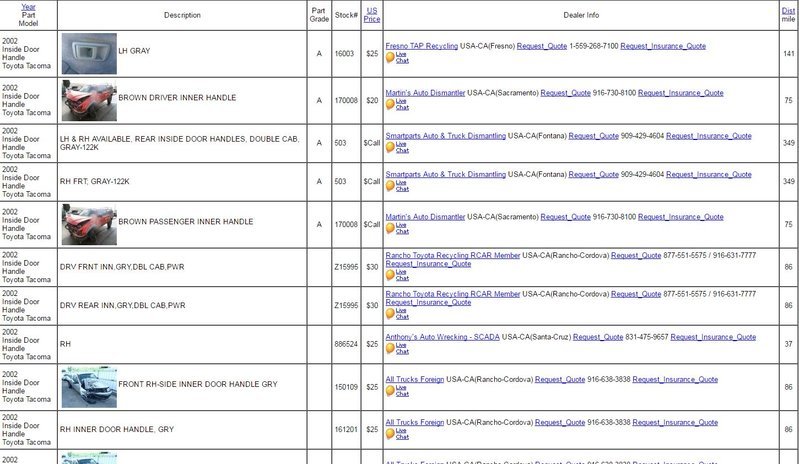View BROWN PASSENGER INNER HANDLE thumbnail image
Viewport: 799px width, 464px height.
[89, 225]
